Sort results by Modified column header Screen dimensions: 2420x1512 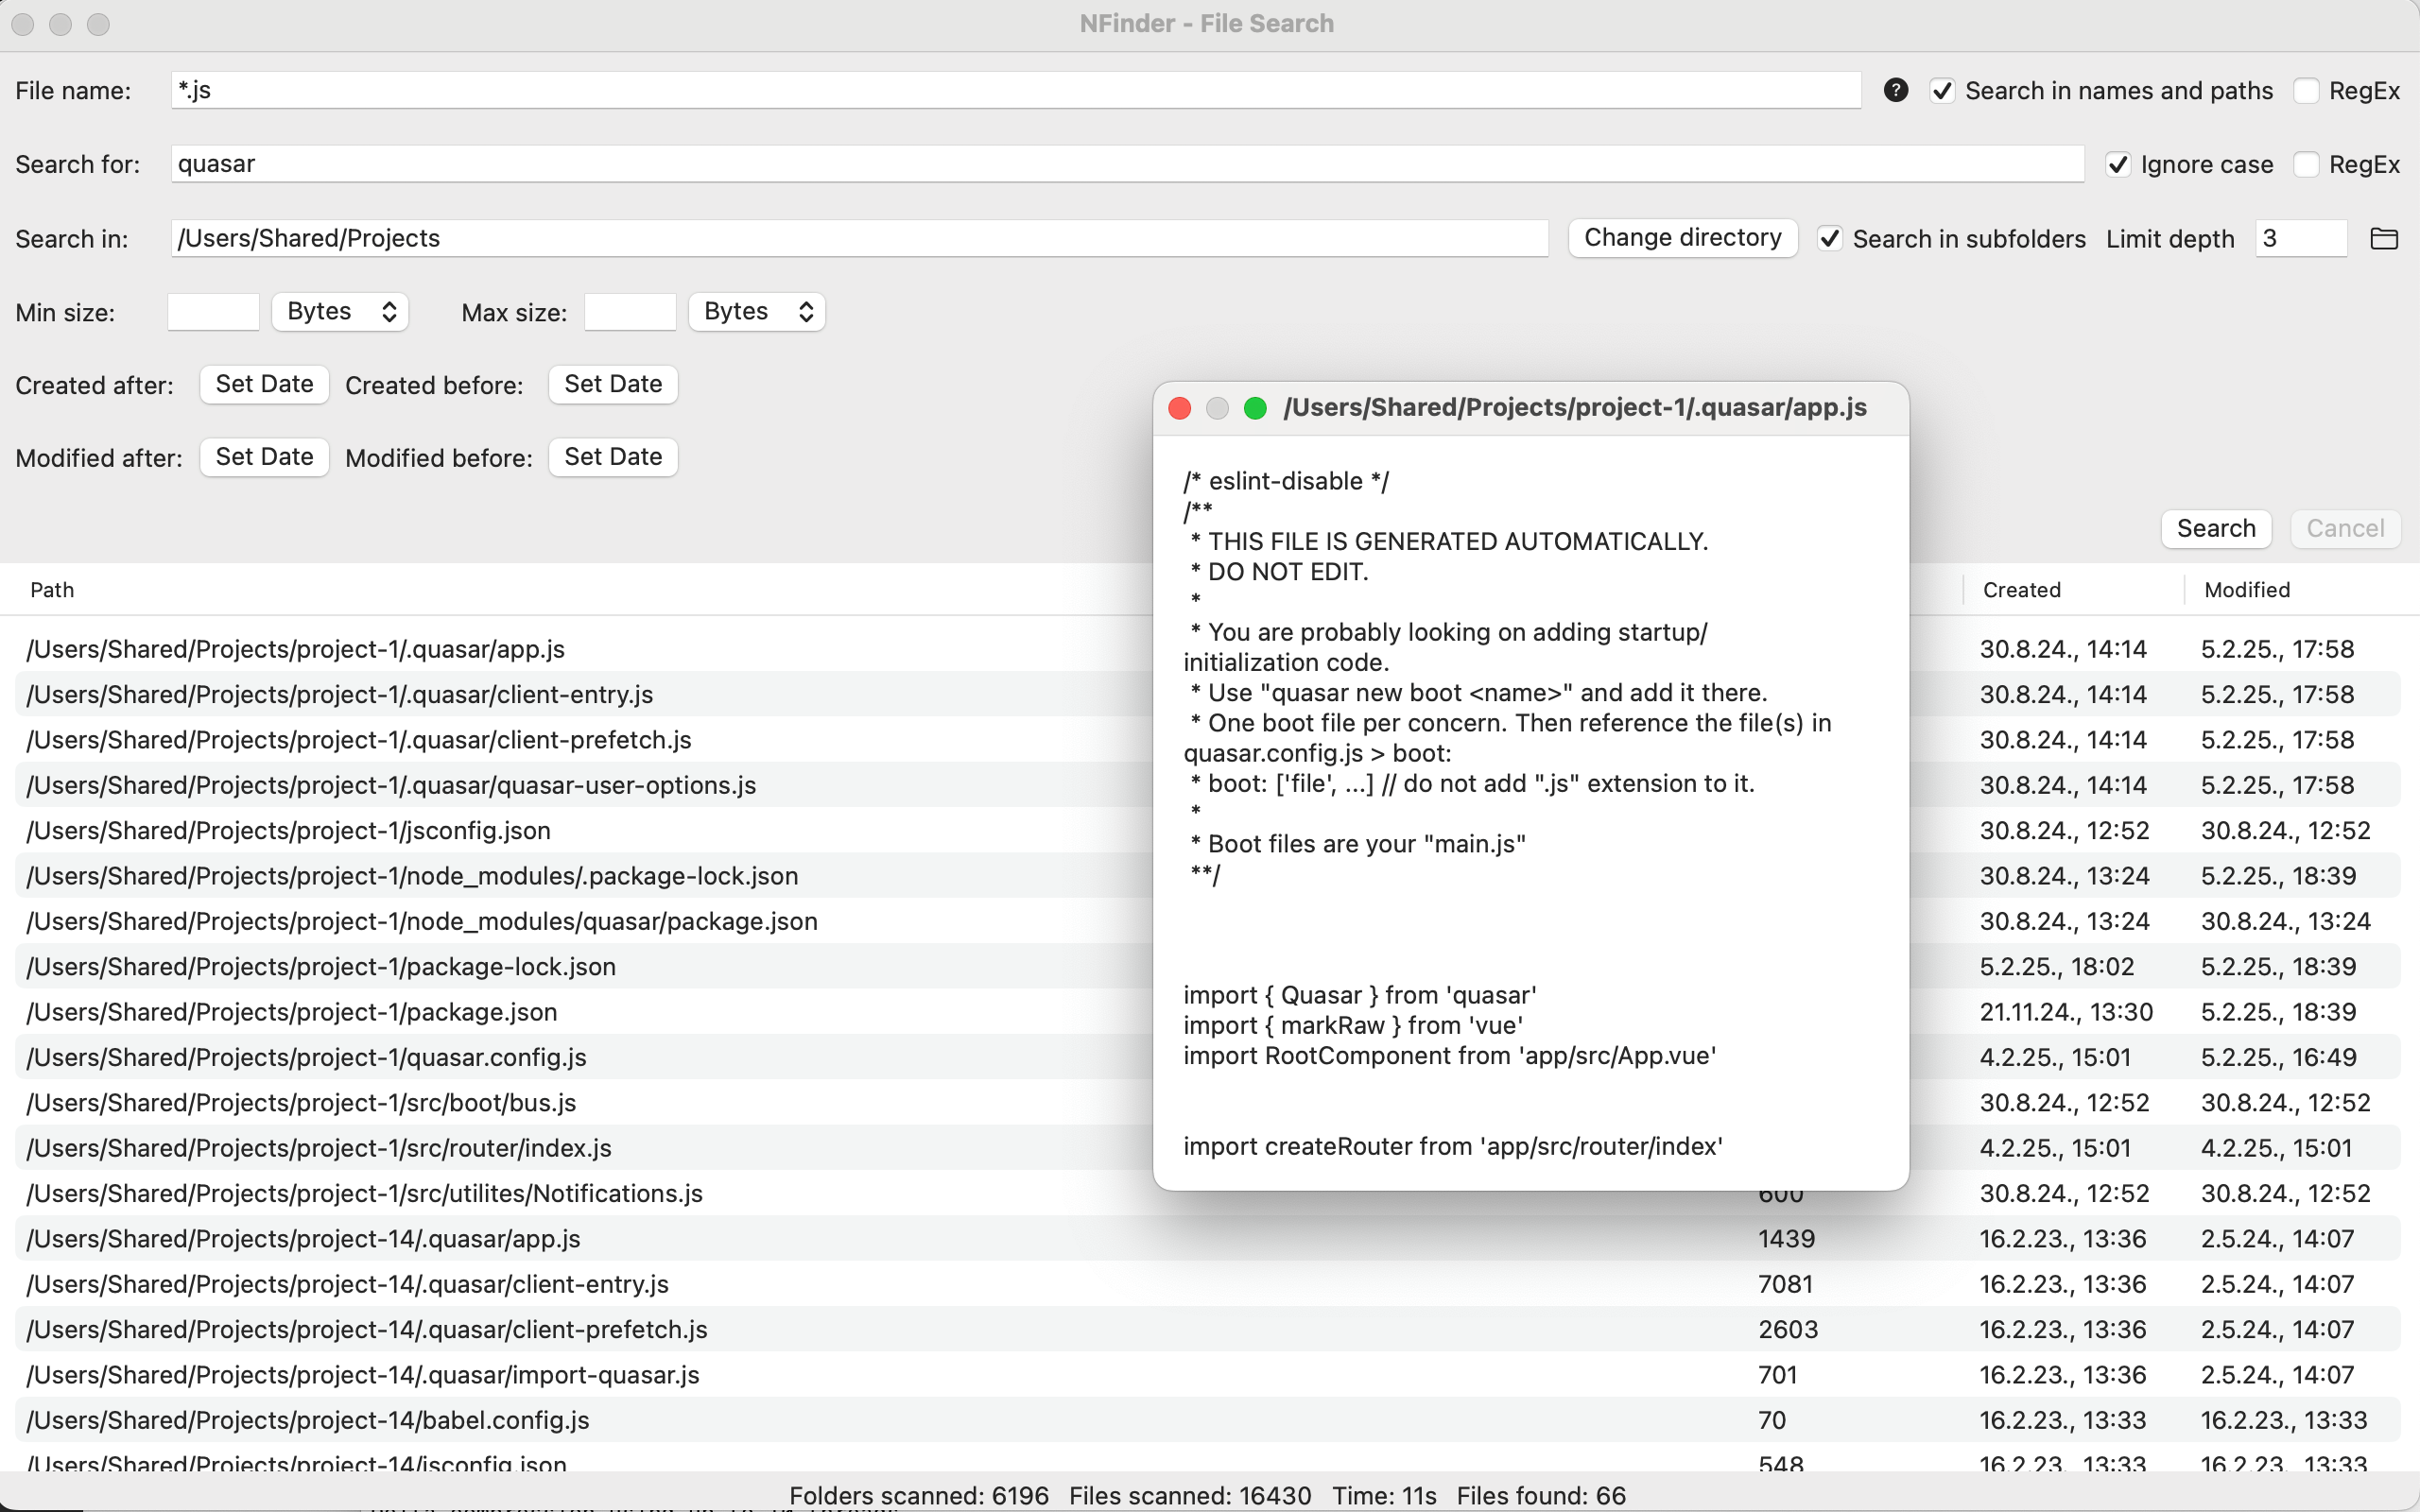[2247, 590]
